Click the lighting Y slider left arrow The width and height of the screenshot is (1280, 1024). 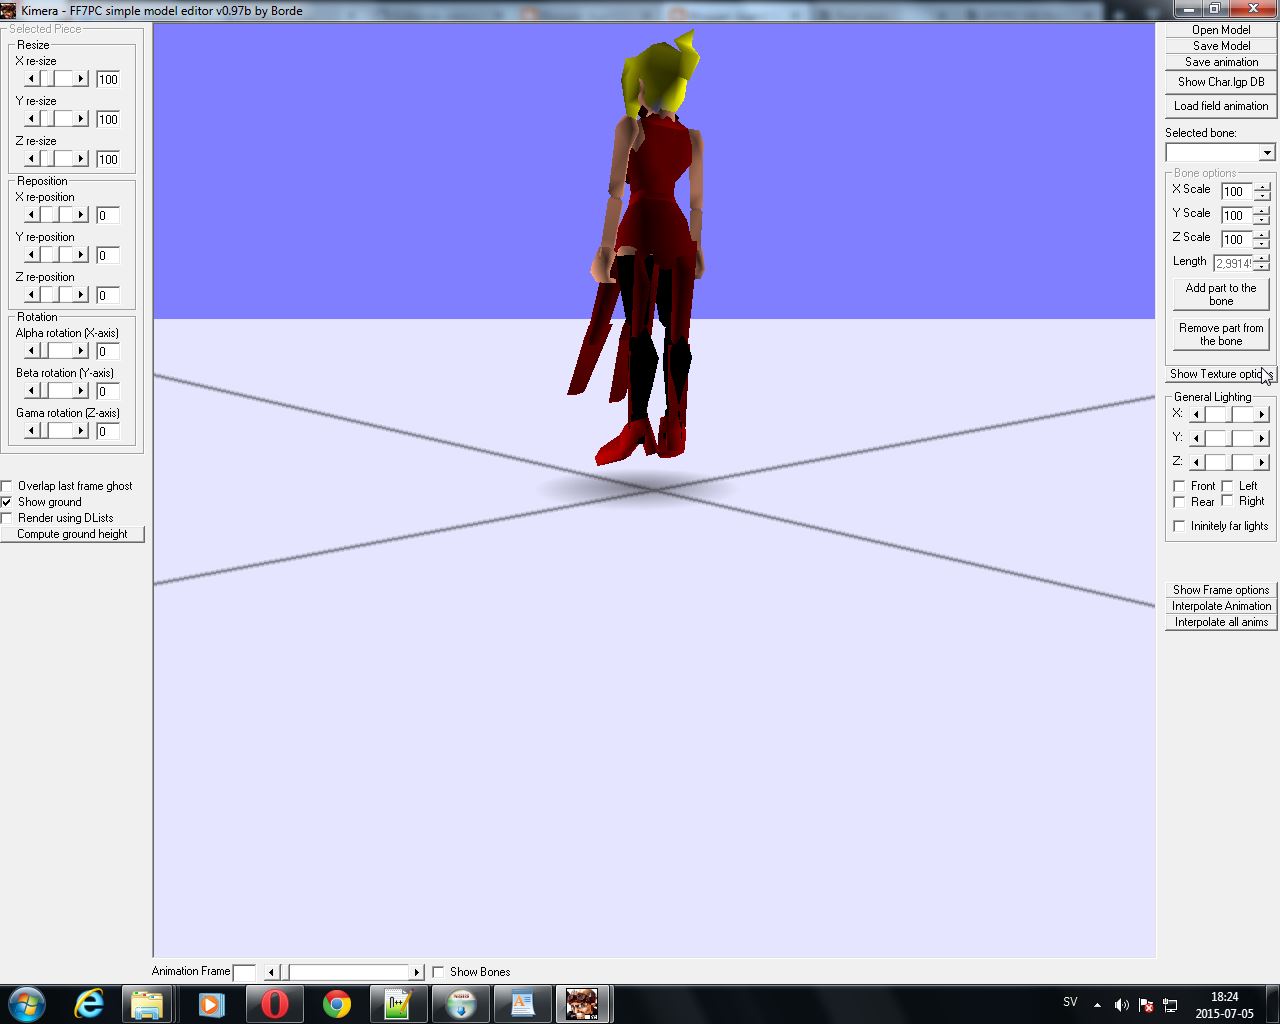click(x=1196, y=438)
